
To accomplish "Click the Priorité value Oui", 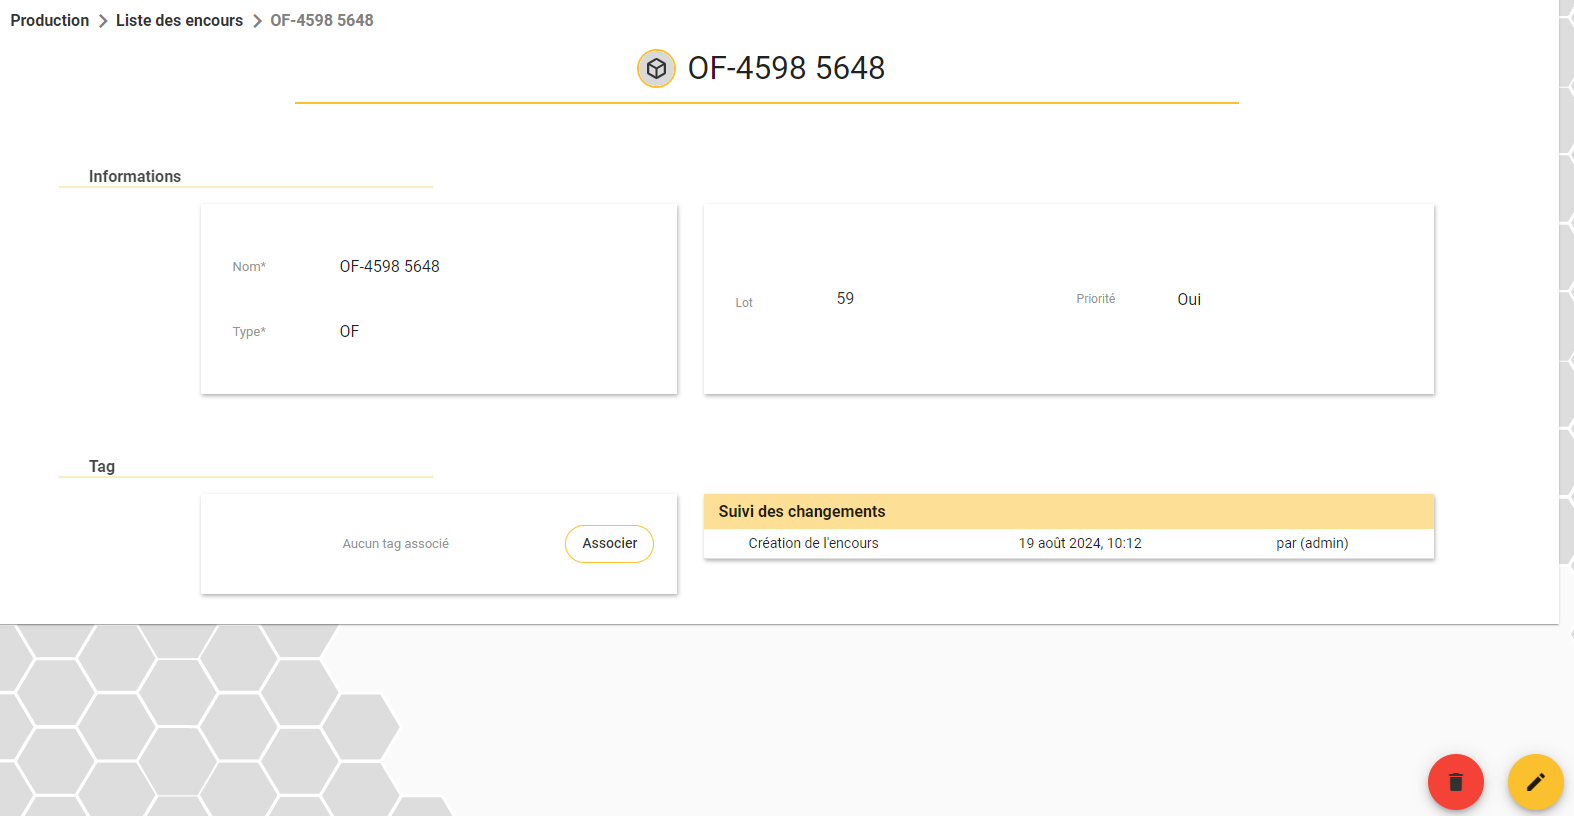I will coord(1189,299).
